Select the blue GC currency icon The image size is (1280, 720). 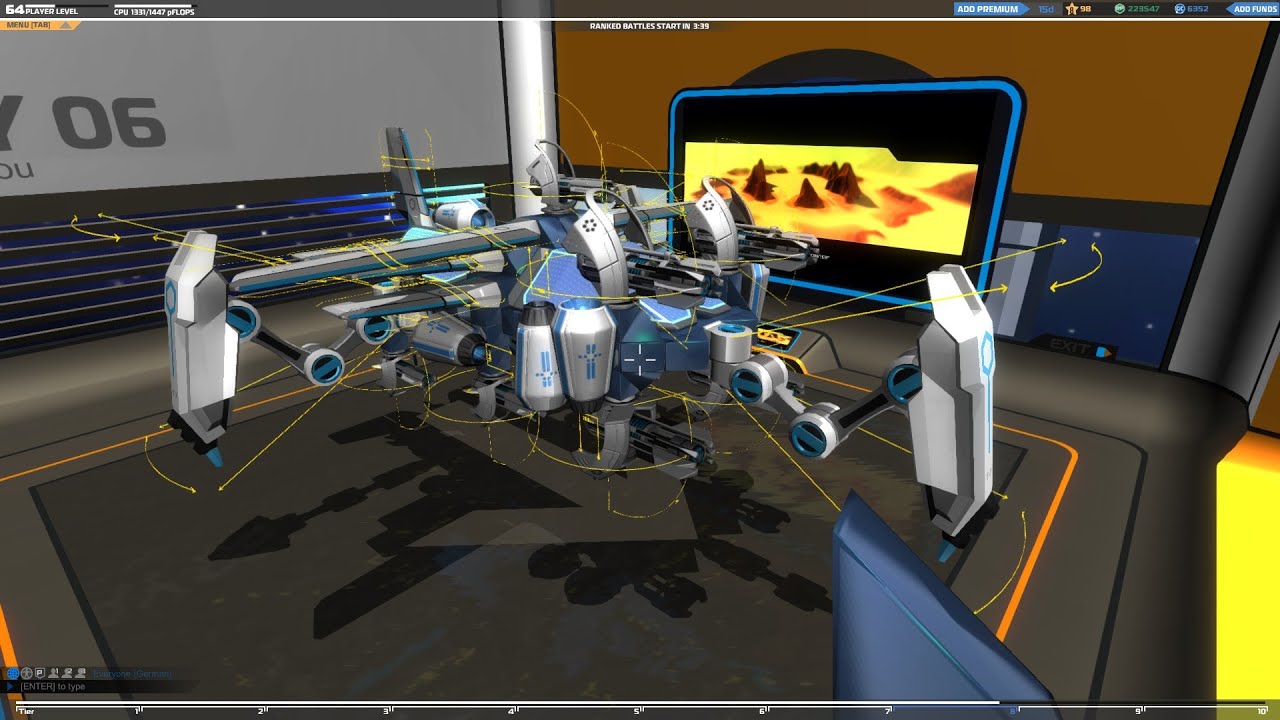pyautogui.click(x=1180, y=9)
